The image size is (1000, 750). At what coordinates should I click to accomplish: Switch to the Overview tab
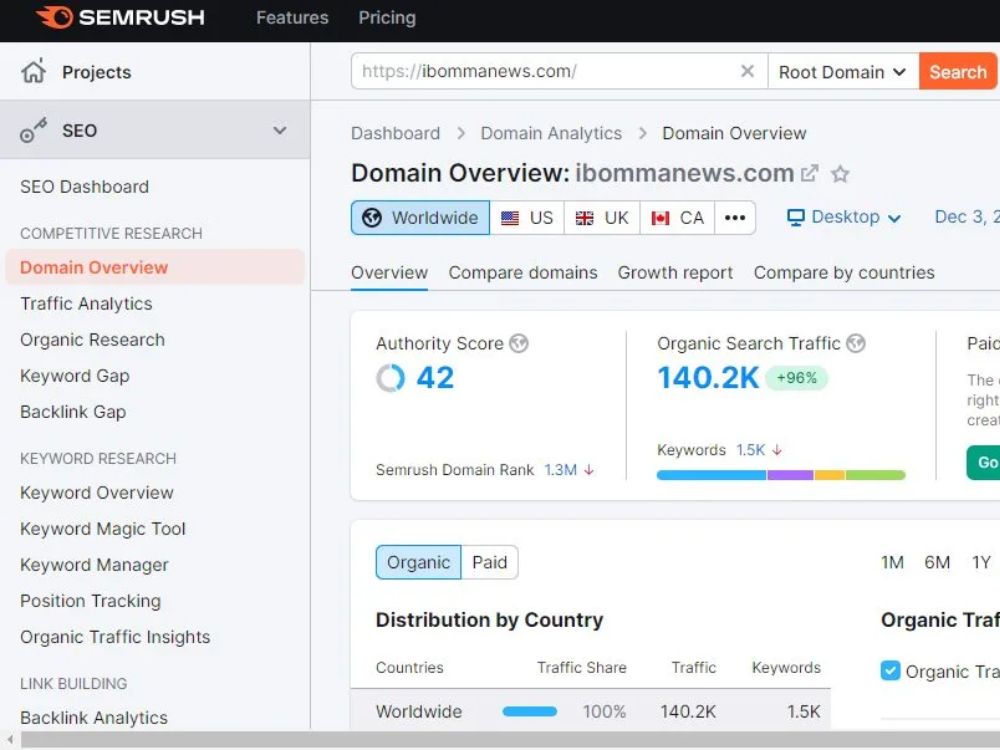[x=389, y=272]
